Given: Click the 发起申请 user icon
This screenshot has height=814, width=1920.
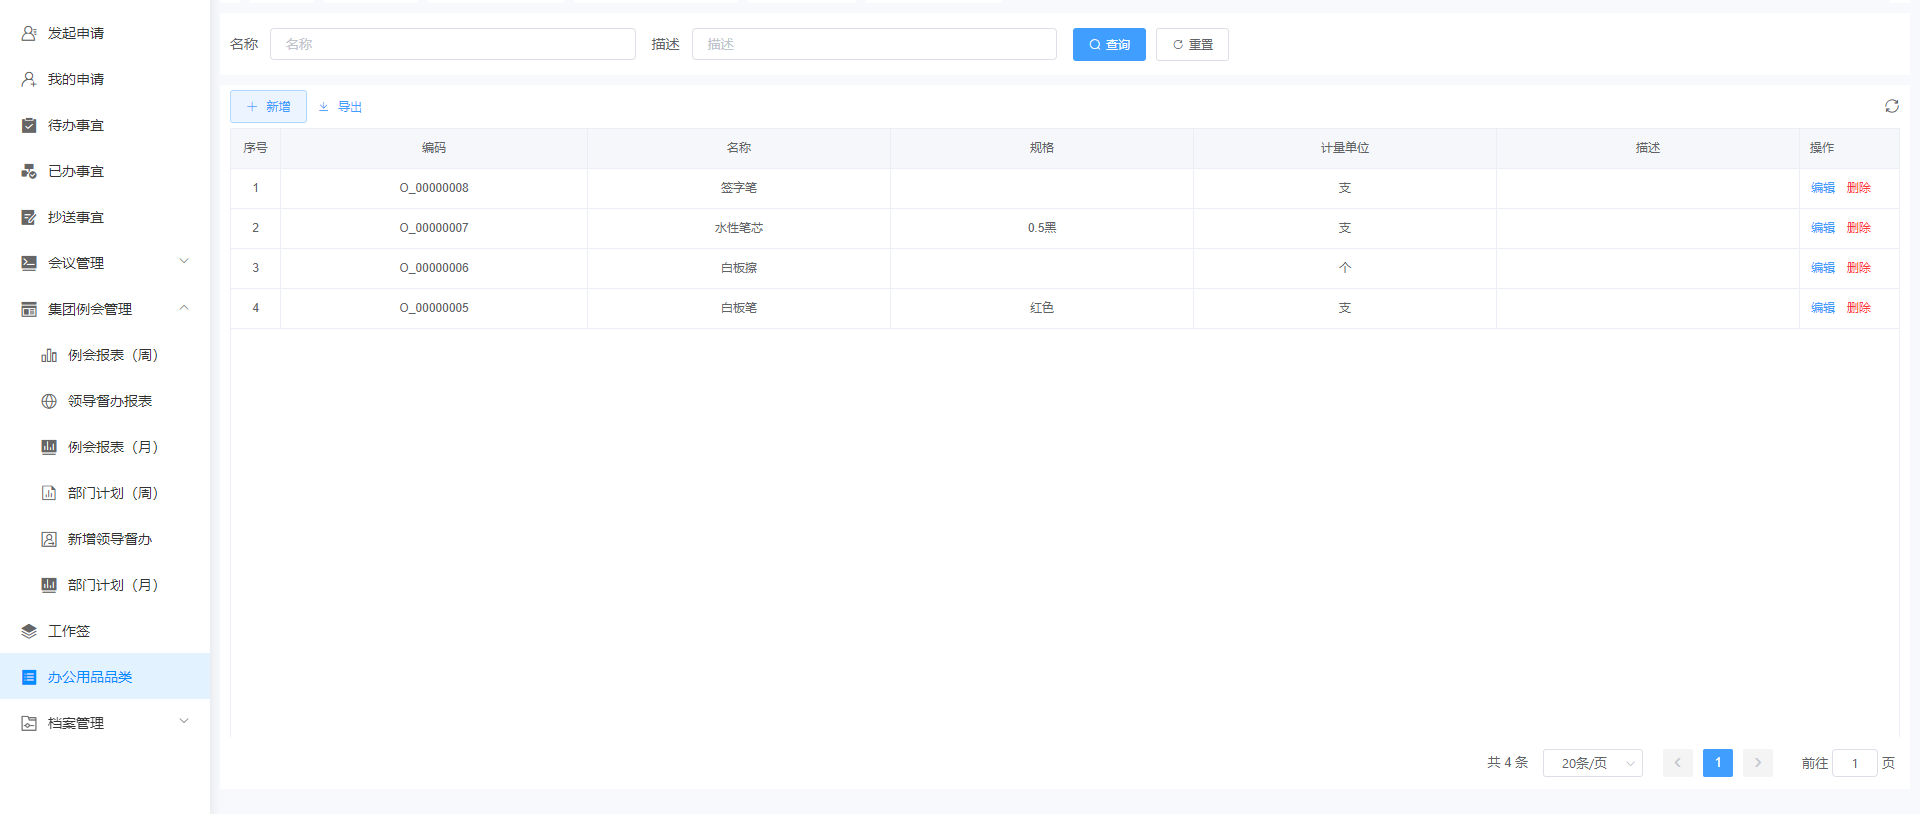Looking at the screenshot, I should click(x=29, y=33).
